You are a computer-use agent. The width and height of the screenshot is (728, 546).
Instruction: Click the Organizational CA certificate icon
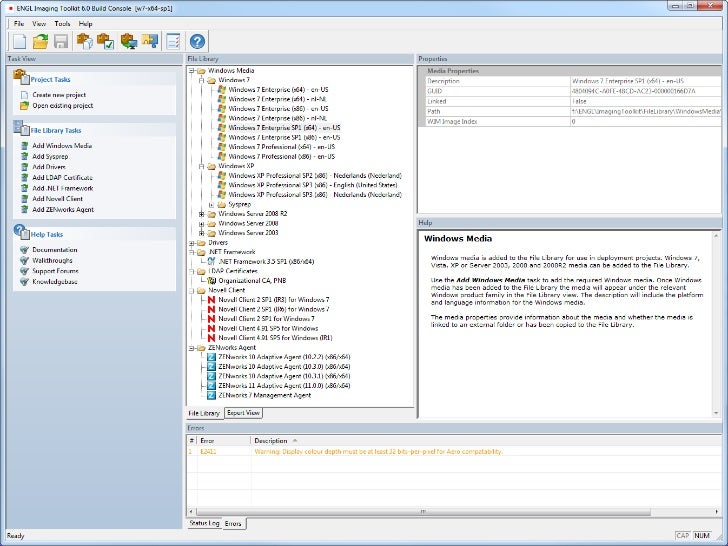pyautogui.click(x=211, y=280)
